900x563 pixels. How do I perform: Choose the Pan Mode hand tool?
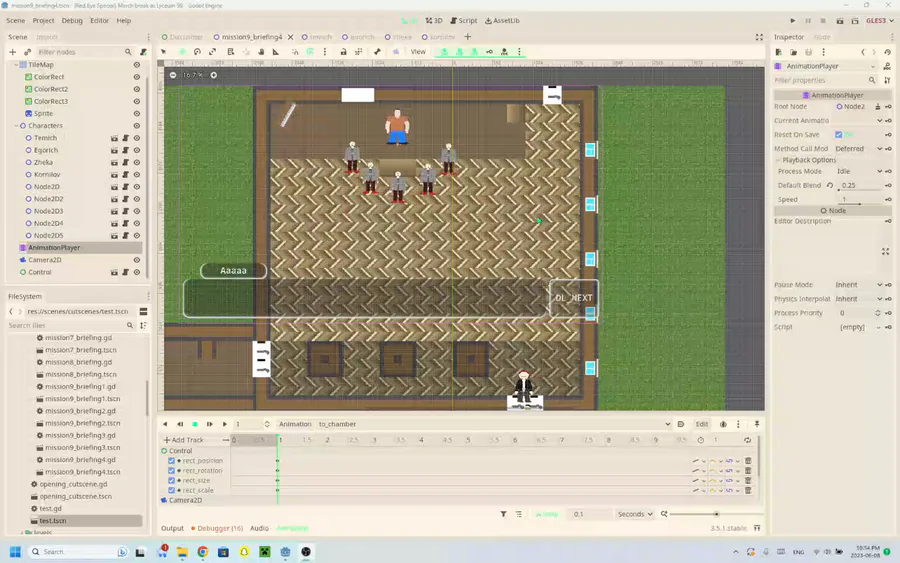pos(261,52)
